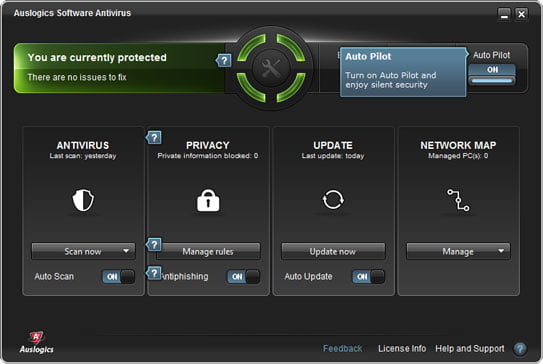Open Help and Support

click(x=470, y=348)
